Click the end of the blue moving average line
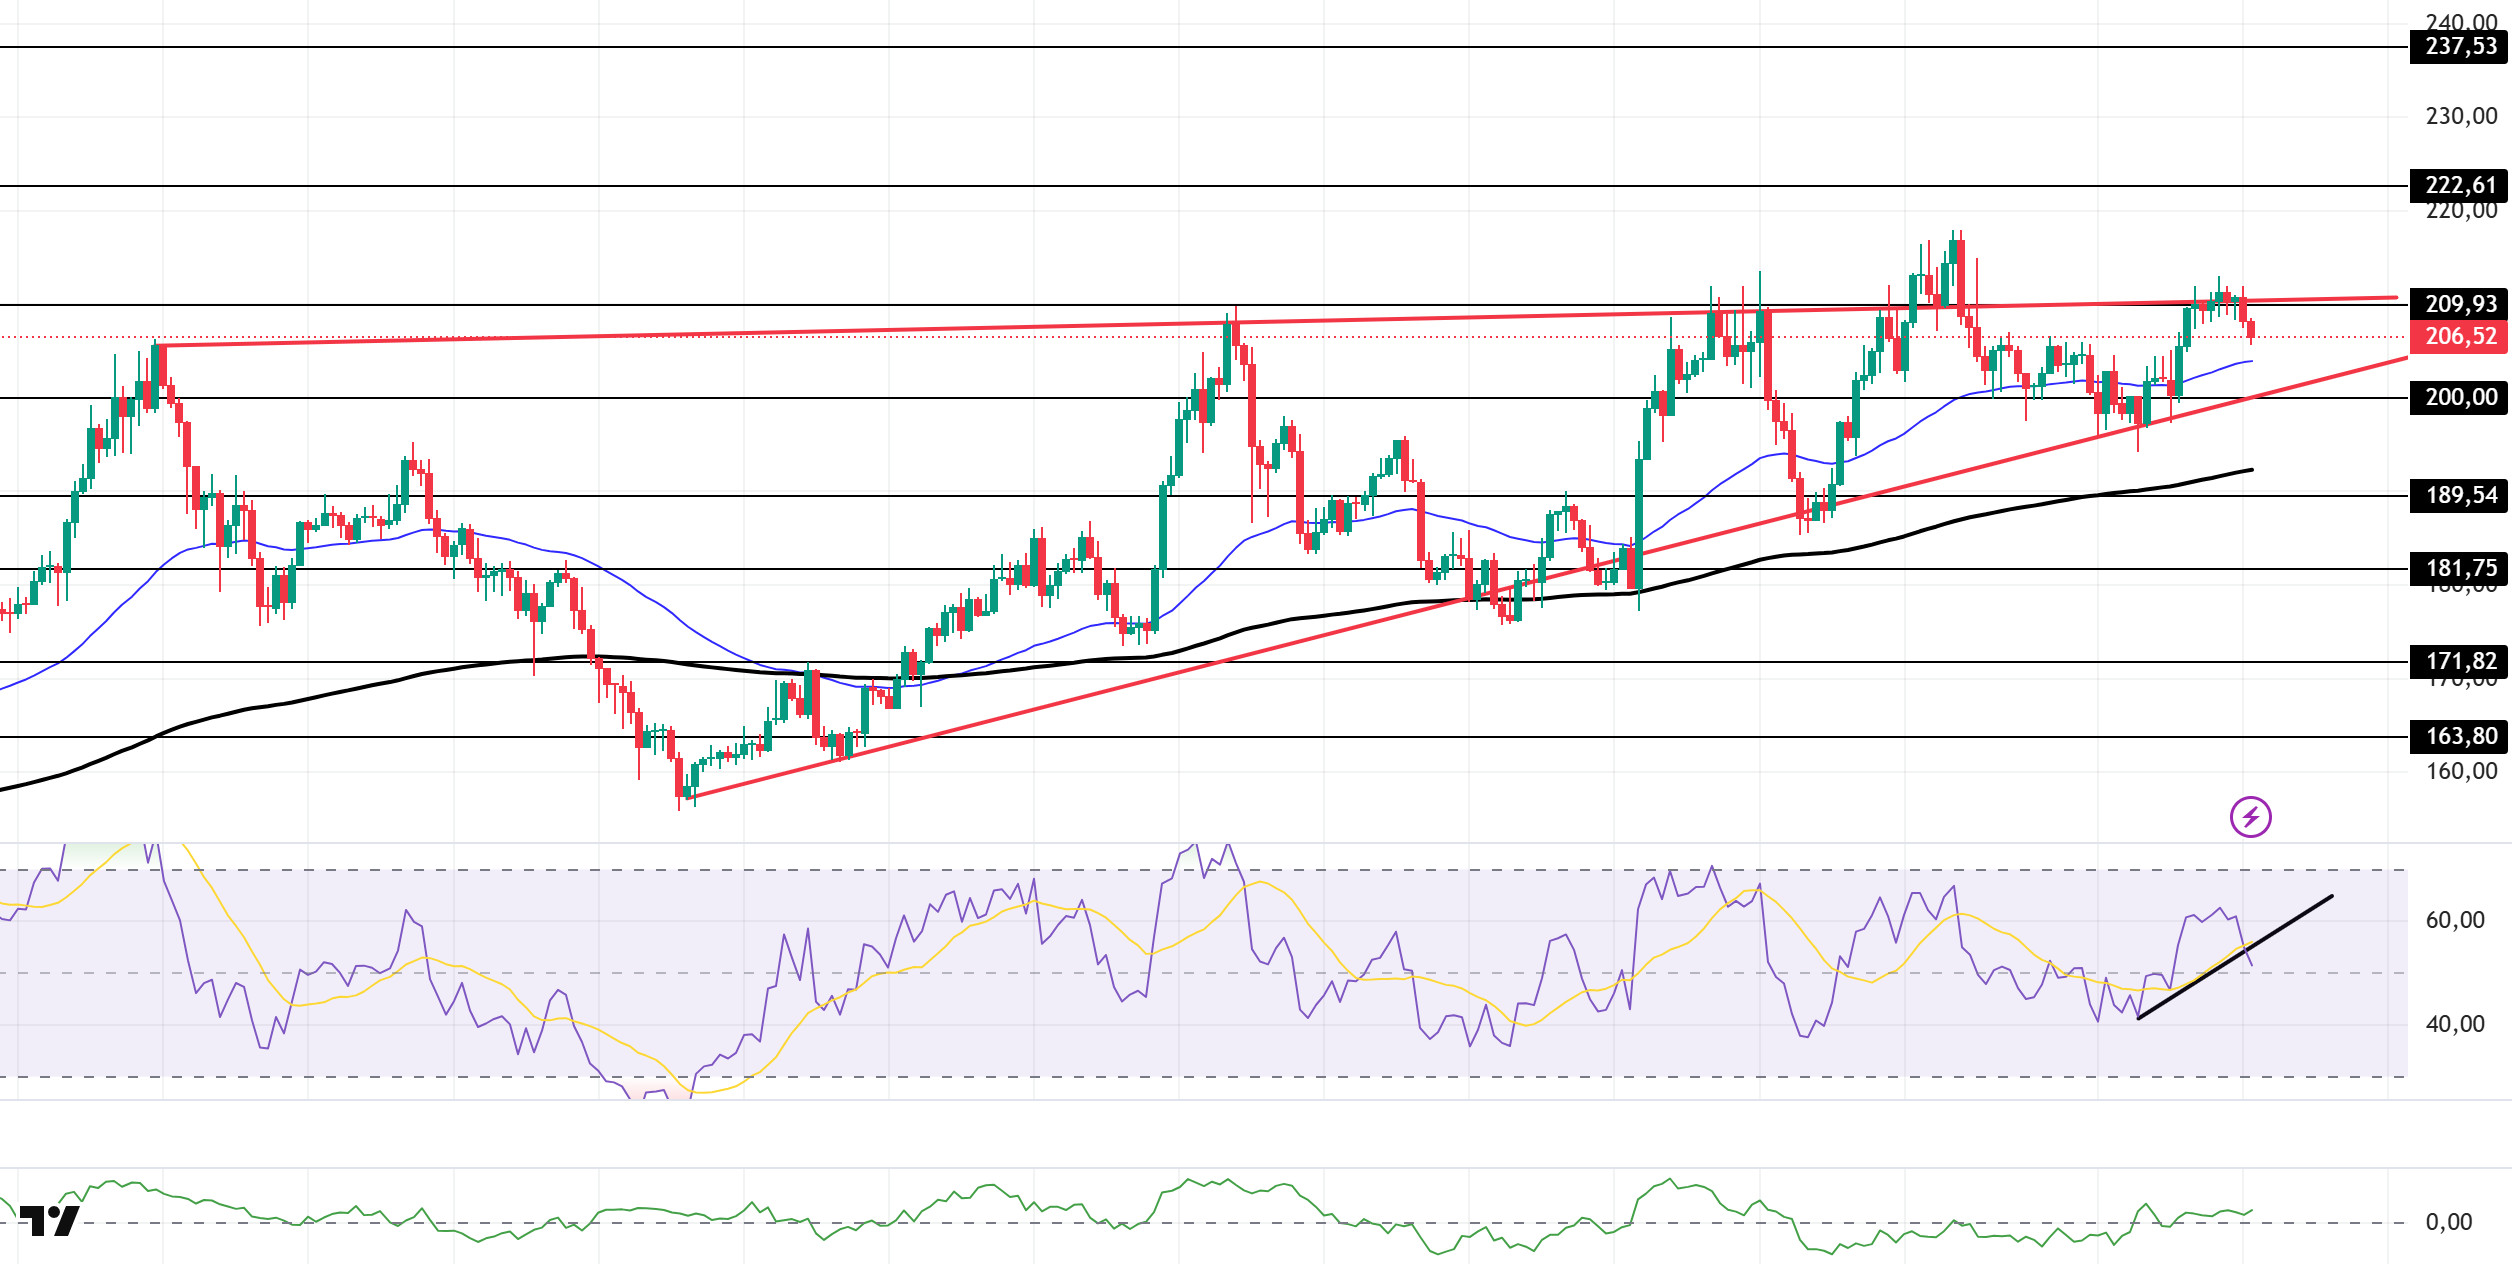 (x=2251, y=361)
